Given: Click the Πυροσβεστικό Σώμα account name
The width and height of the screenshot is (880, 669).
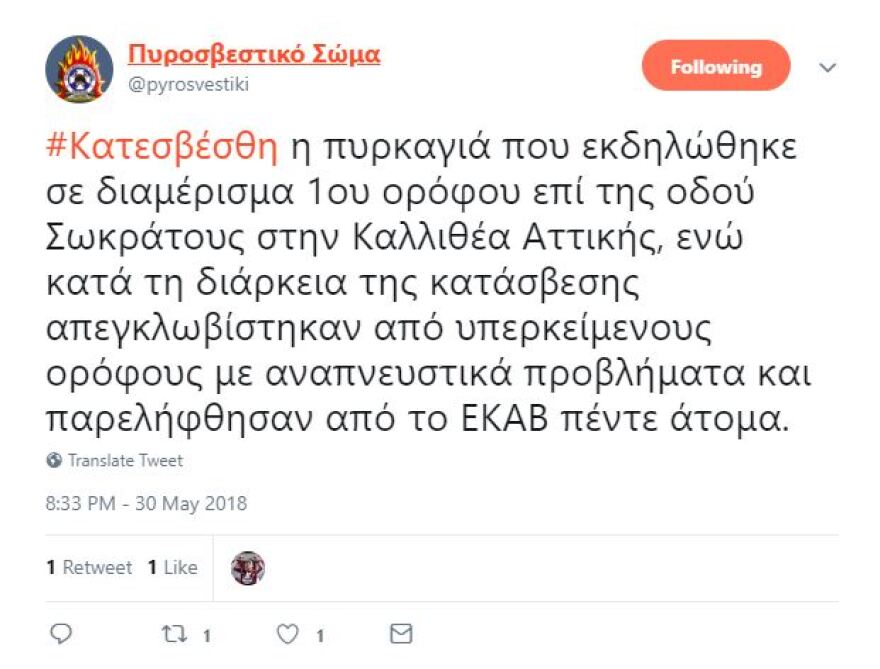Looking at the screenshot, I should tap(252, 55).
